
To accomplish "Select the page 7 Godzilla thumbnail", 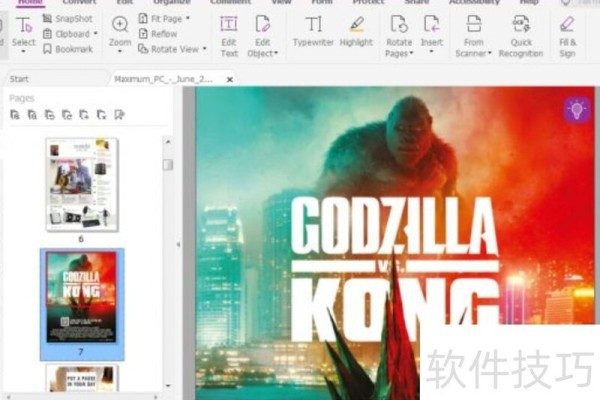I will tap(82, 297).
